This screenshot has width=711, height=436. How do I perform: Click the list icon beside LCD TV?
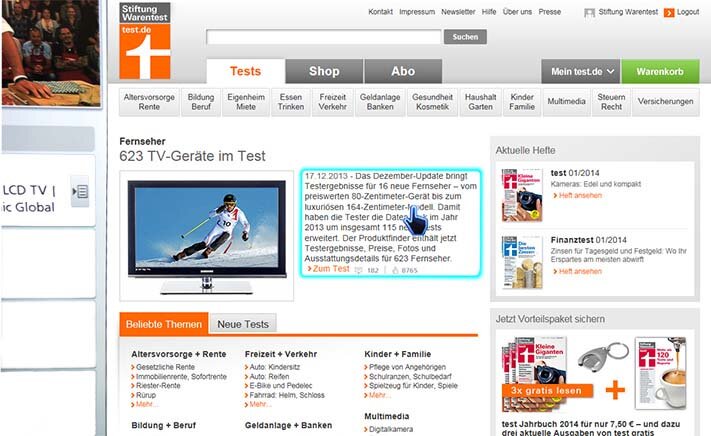[82, 191]
